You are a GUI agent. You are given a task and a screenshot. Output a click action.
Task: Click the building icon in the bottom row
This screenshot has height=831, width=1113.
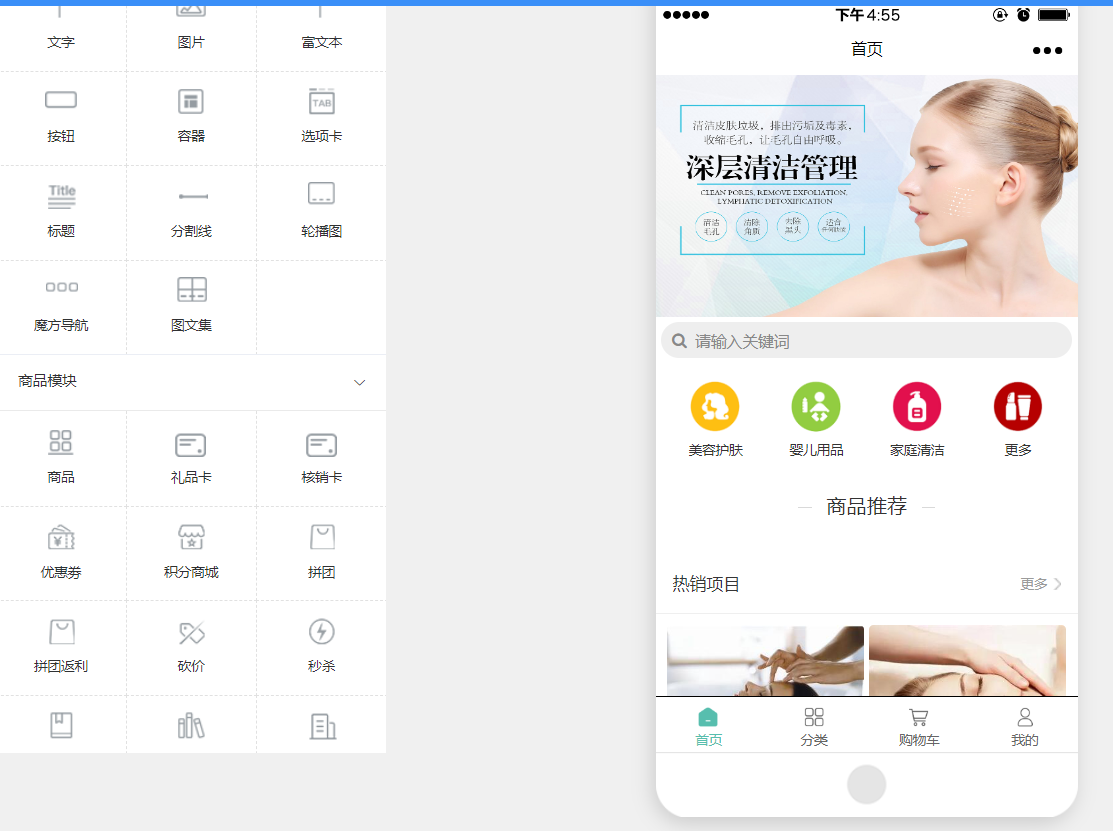[x=322, y=726]
